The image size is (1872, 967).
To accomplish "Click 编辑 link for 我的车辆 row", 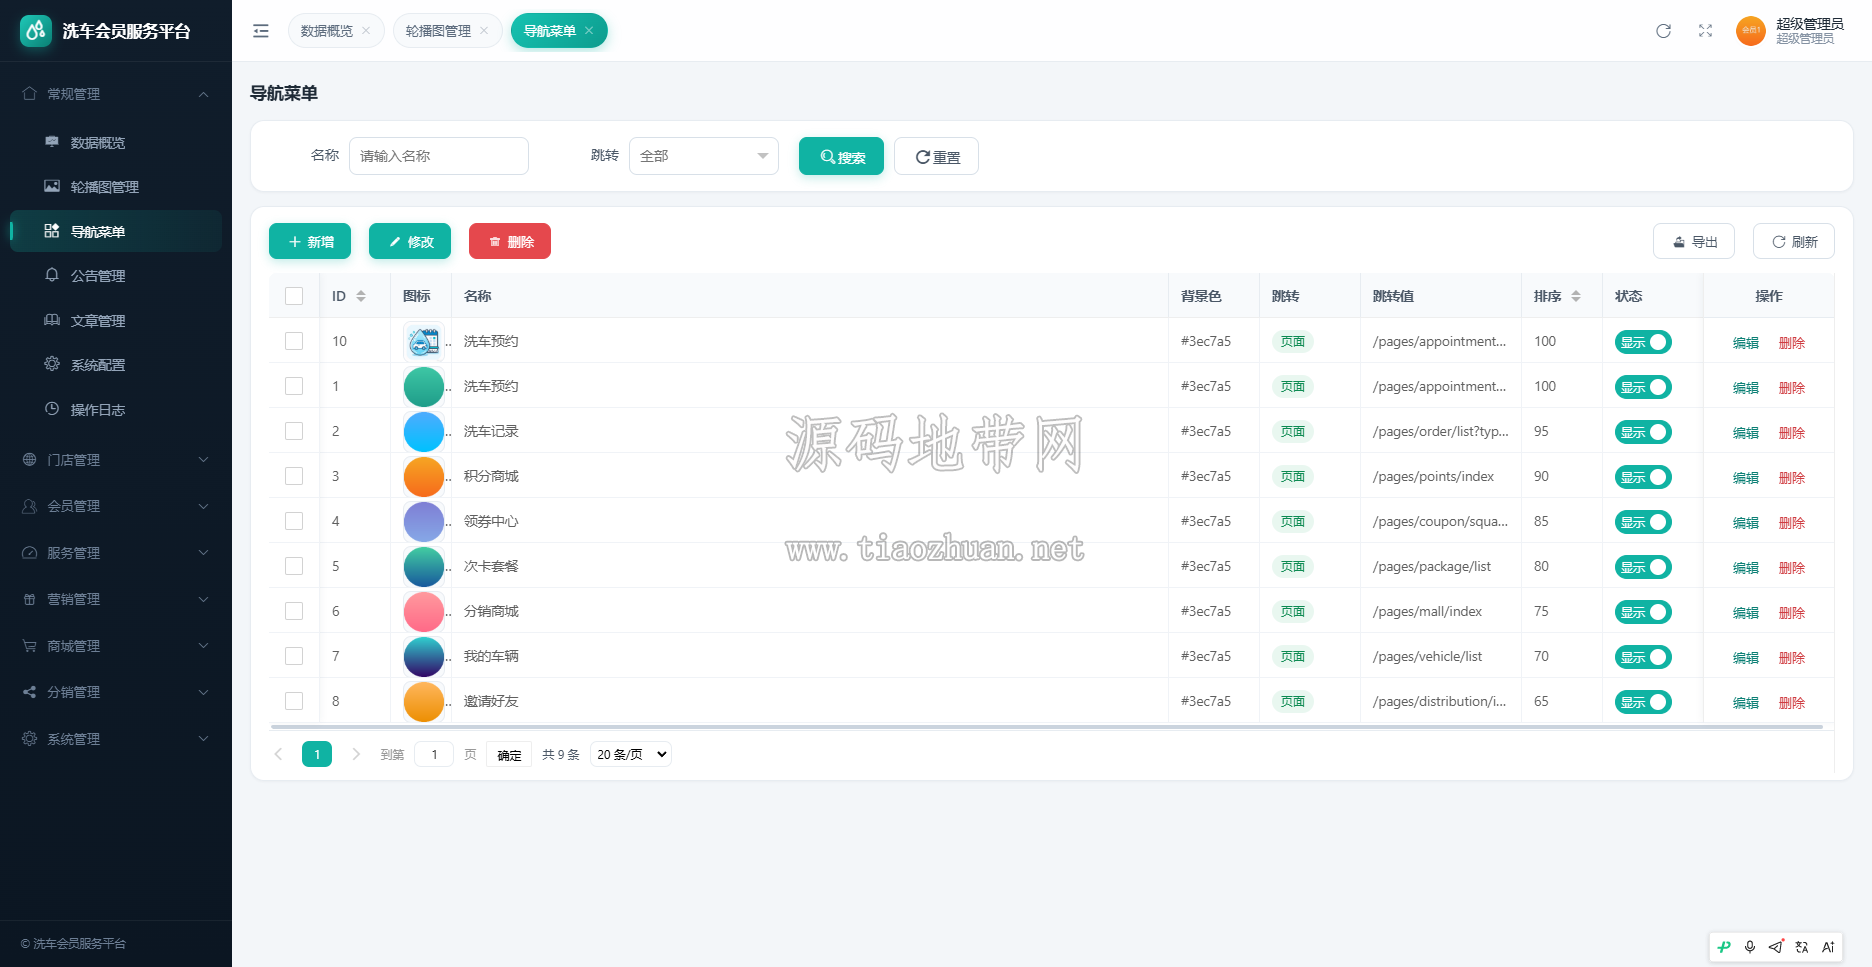I will coord(1746,658).
